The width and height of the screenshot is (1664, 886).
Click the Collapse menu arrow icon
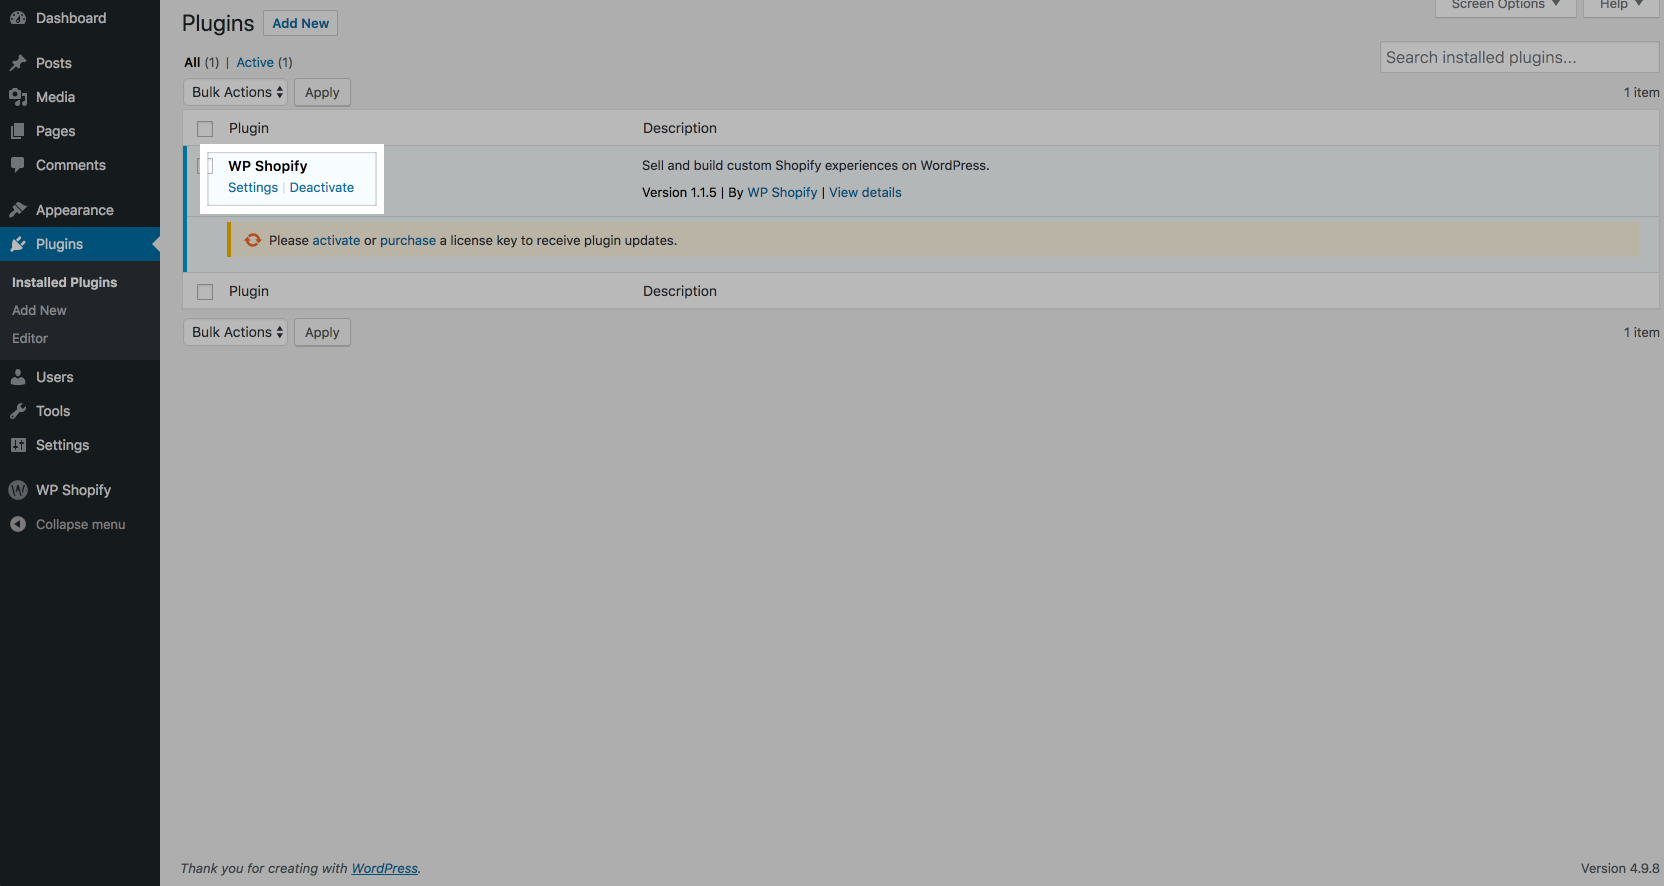pos(18,524)
